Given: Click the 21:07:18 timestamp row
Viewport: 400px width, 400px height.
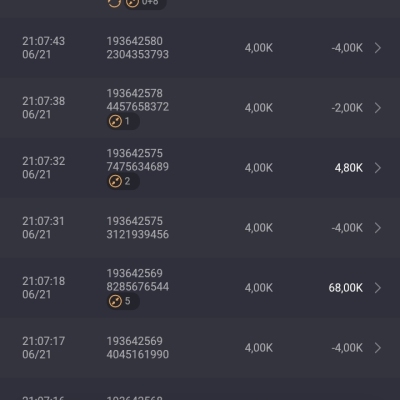Looking at the screenshot, I should pos(200,288).
